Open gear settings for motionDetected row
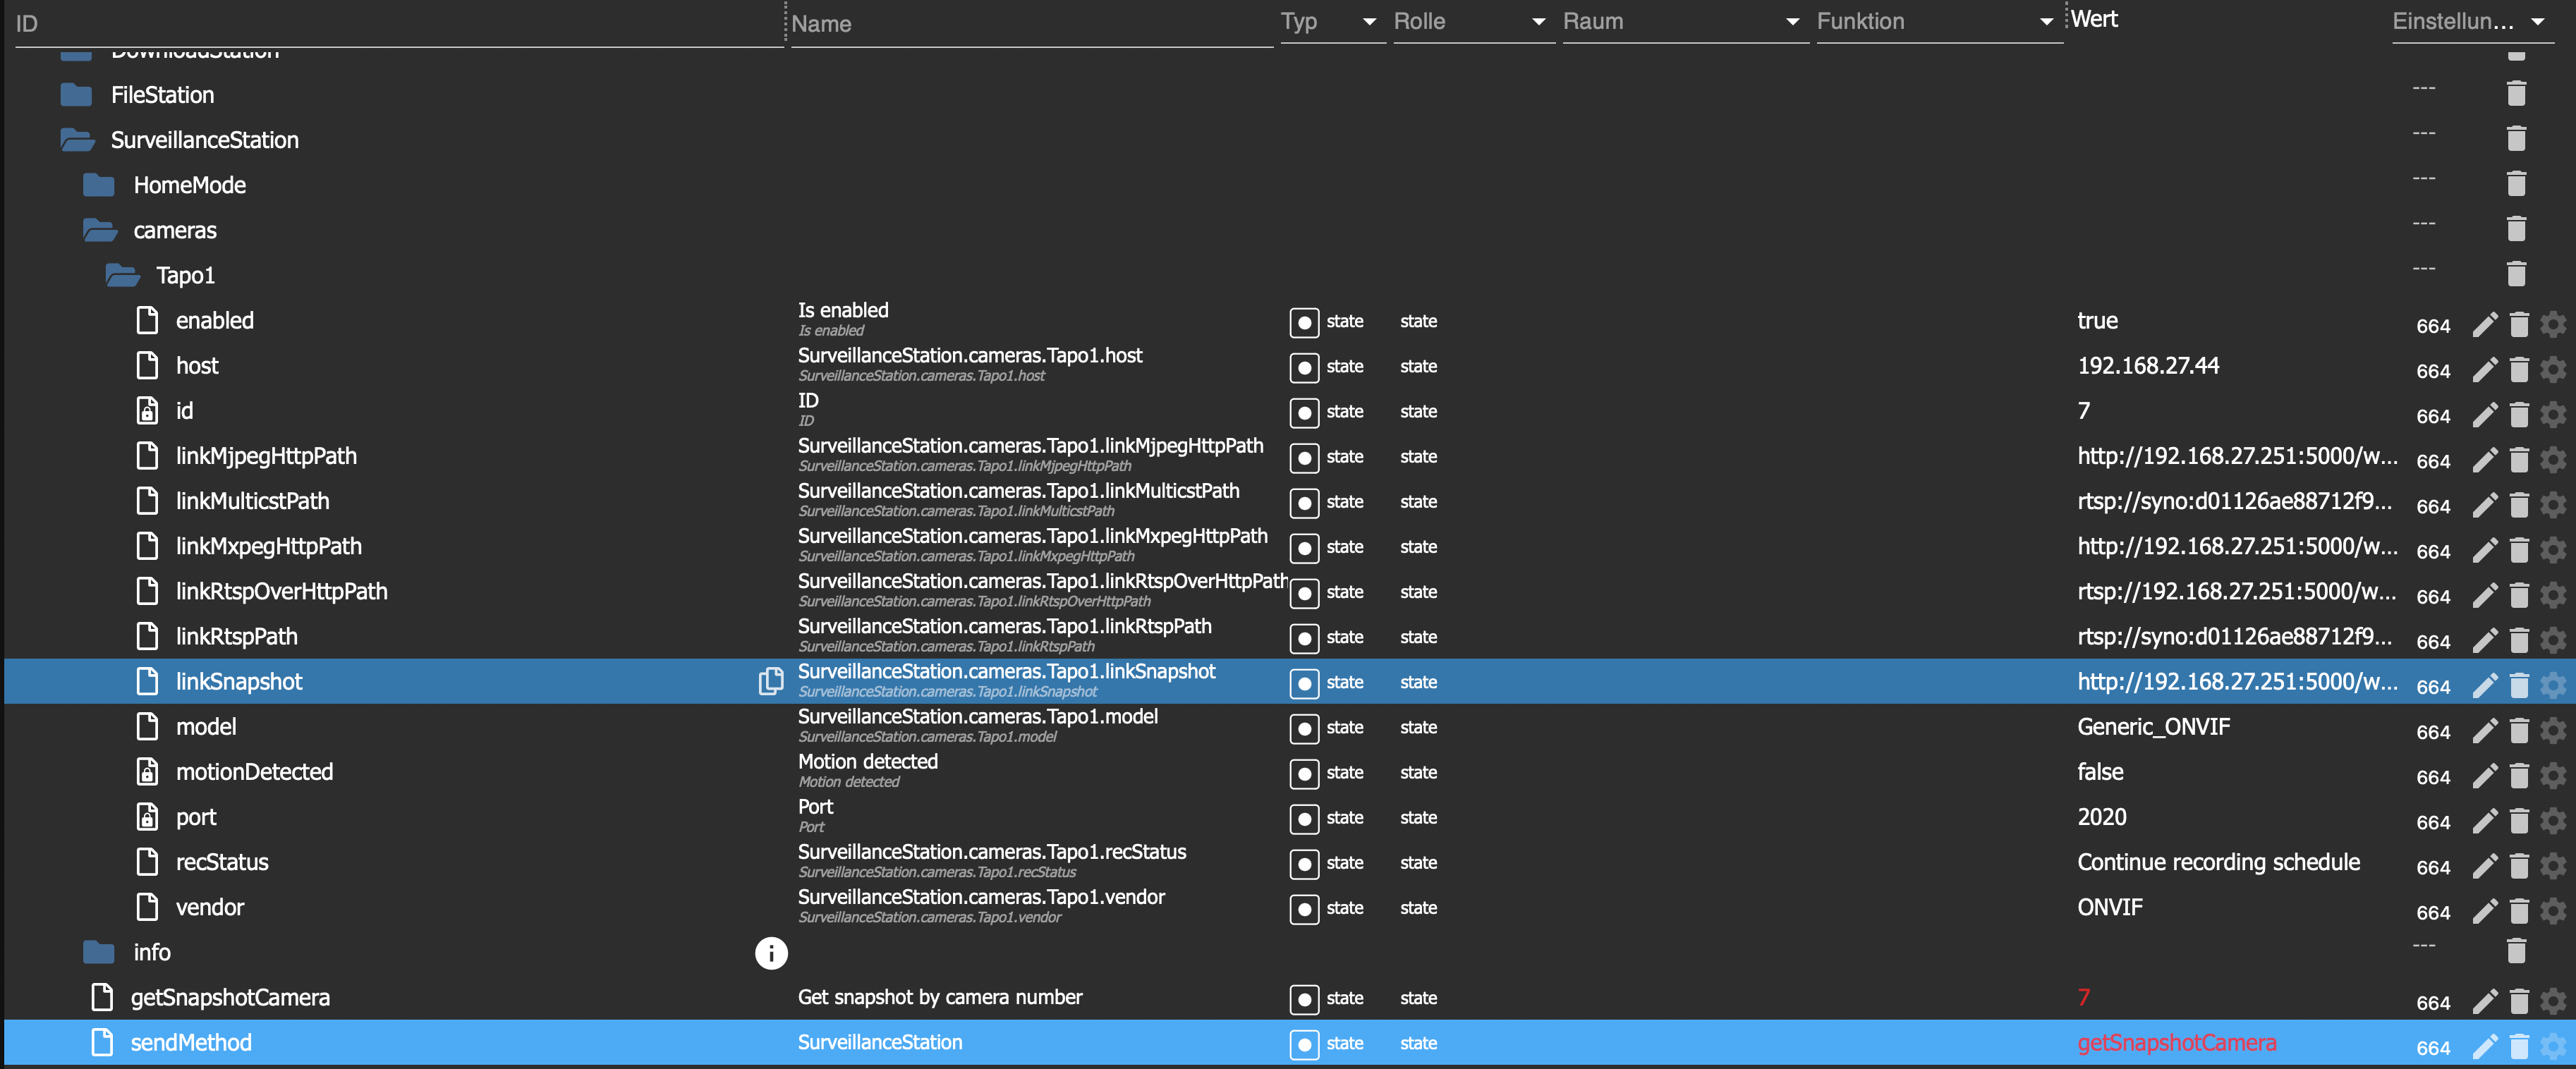The height and width of the screenshot is (1069, 2576). coord(2552,775)
